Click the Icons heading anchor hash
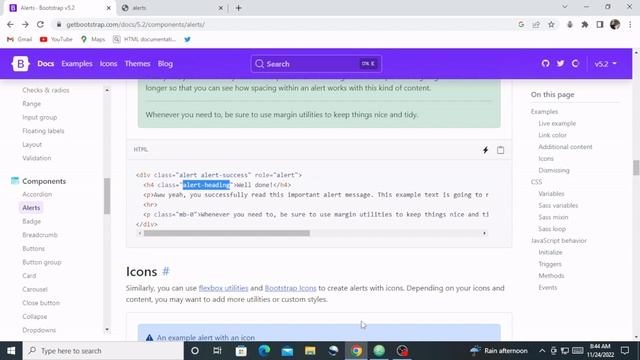The width and height of the screenshot is (640, 360). 166,271
